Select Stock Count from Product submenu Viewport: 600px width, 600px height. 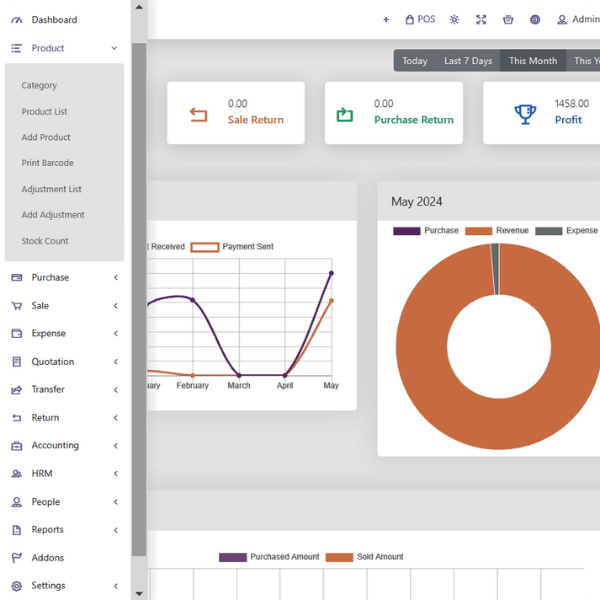point(45,241)
